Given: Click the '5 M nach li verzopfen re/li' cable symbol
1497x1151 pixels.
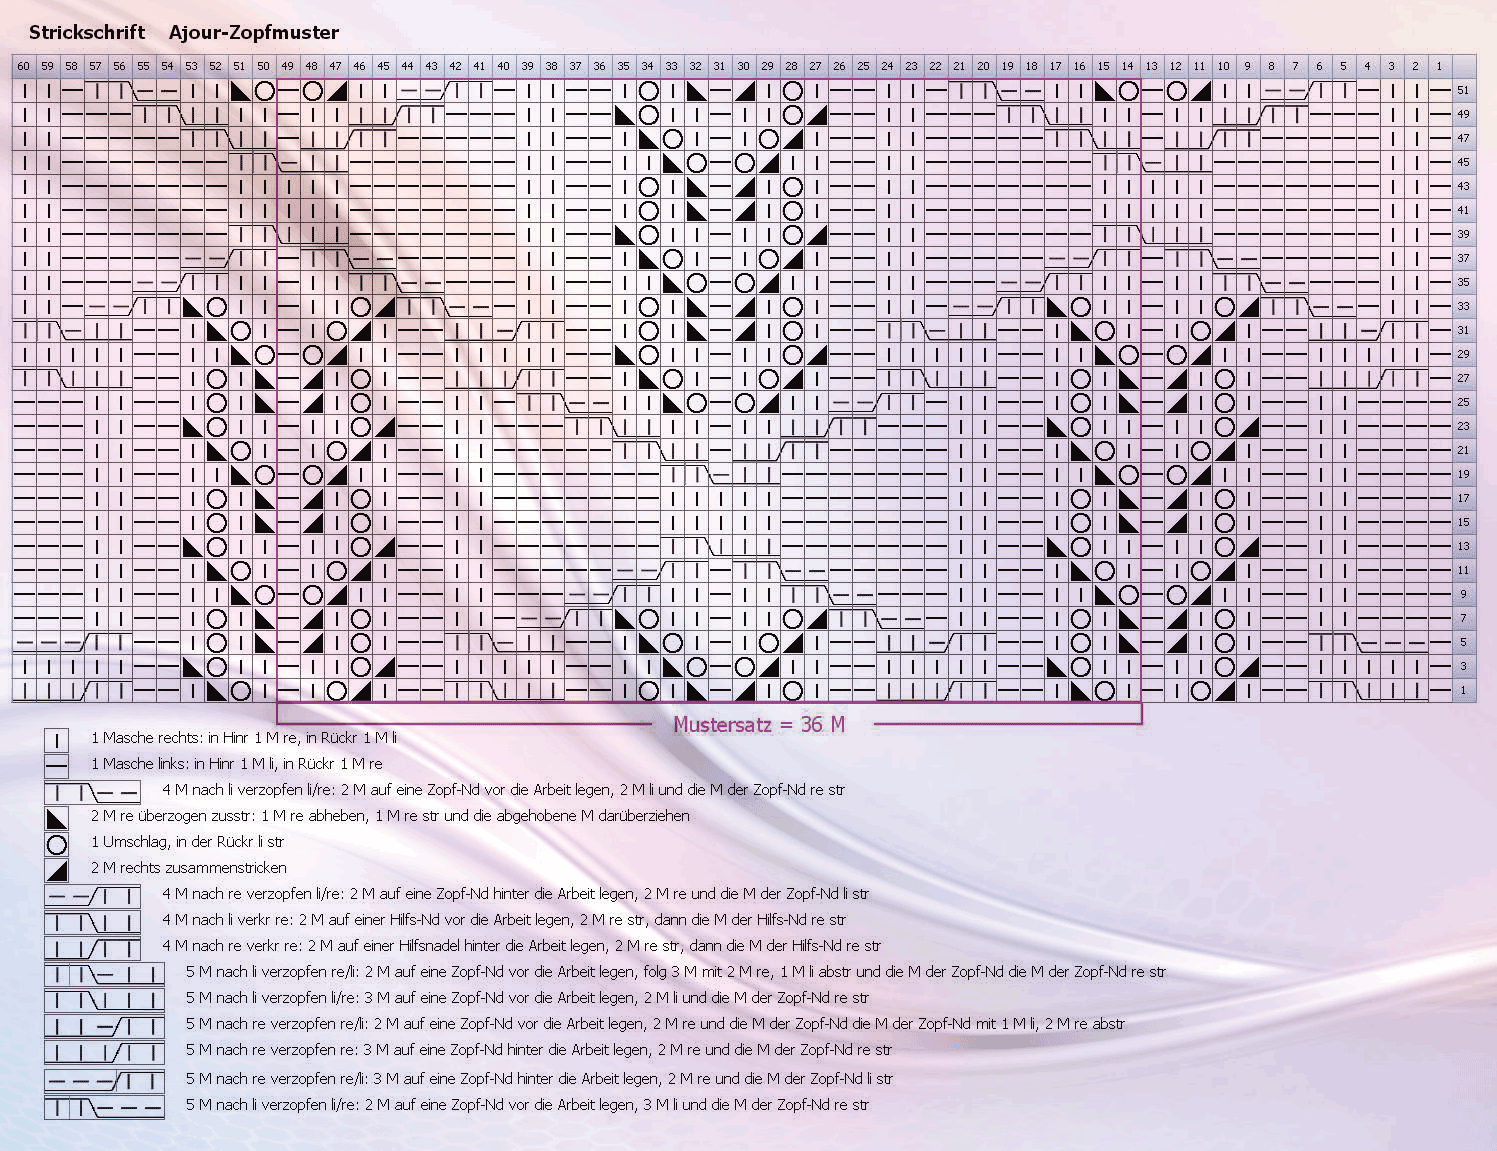Looking at the screenshot, I should pos(104,974).
